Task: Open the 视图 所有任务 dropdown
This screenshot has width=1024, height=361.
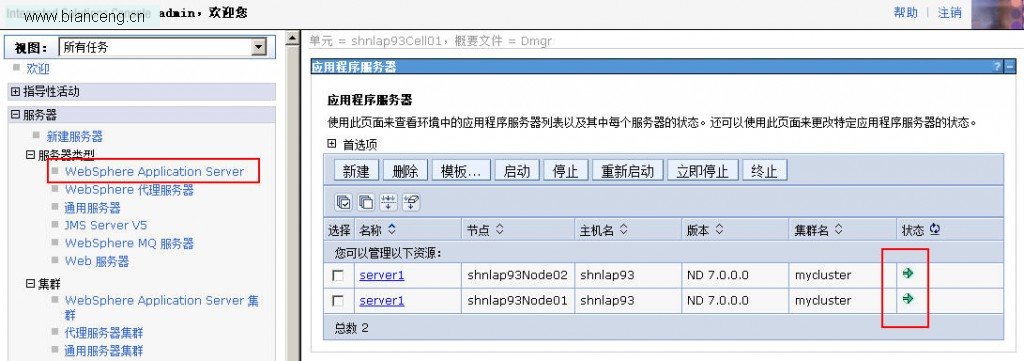Action: (x=260, y=47)
